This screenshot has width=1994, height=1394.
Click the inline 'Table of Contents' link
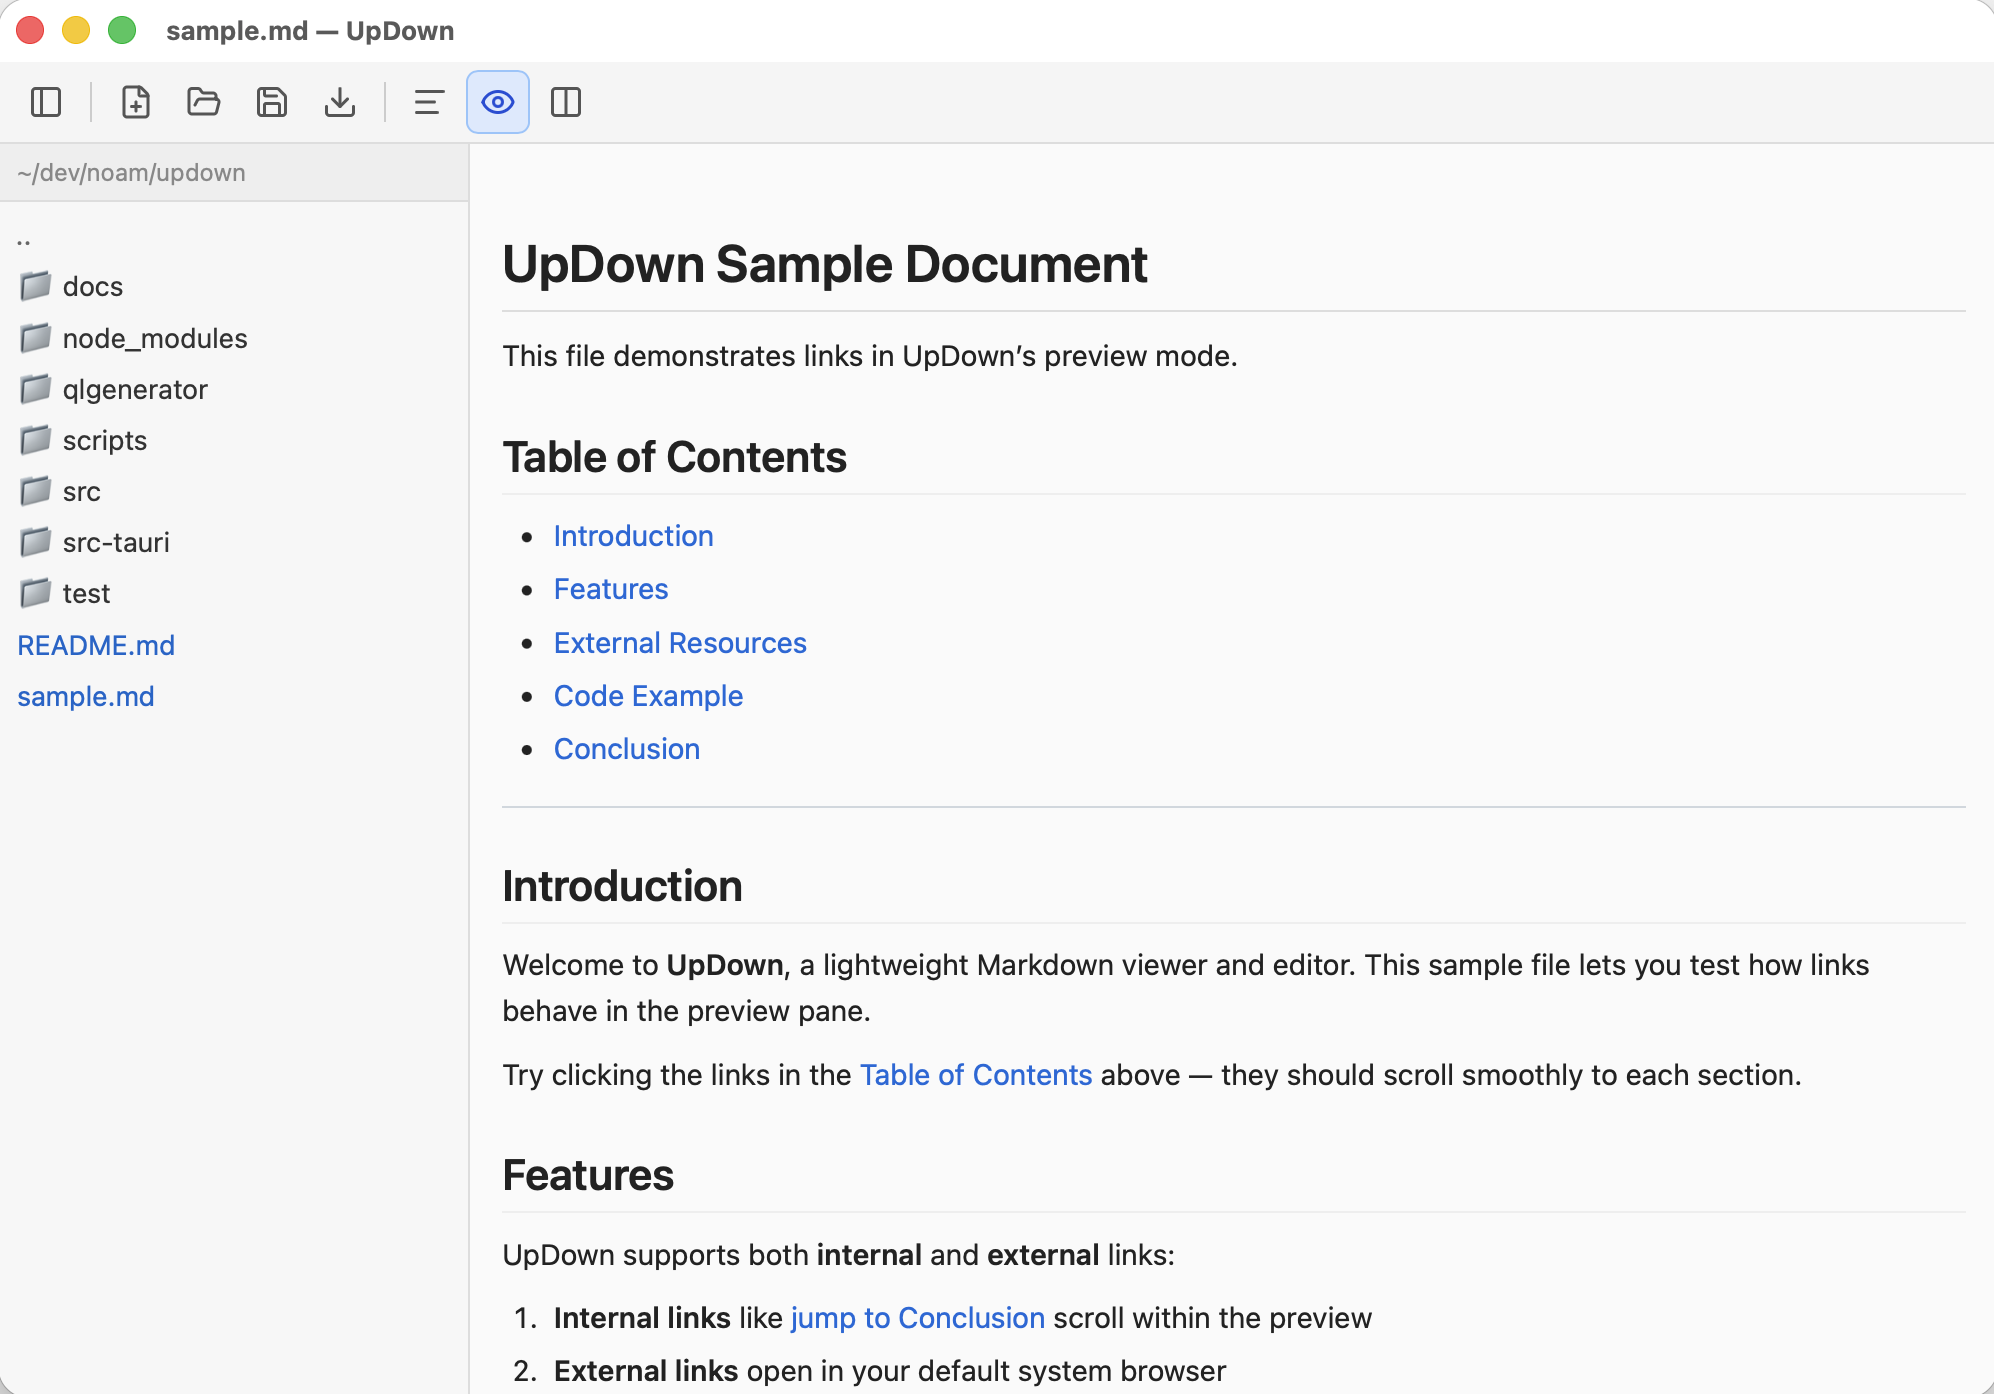(x=976, y=1075)
